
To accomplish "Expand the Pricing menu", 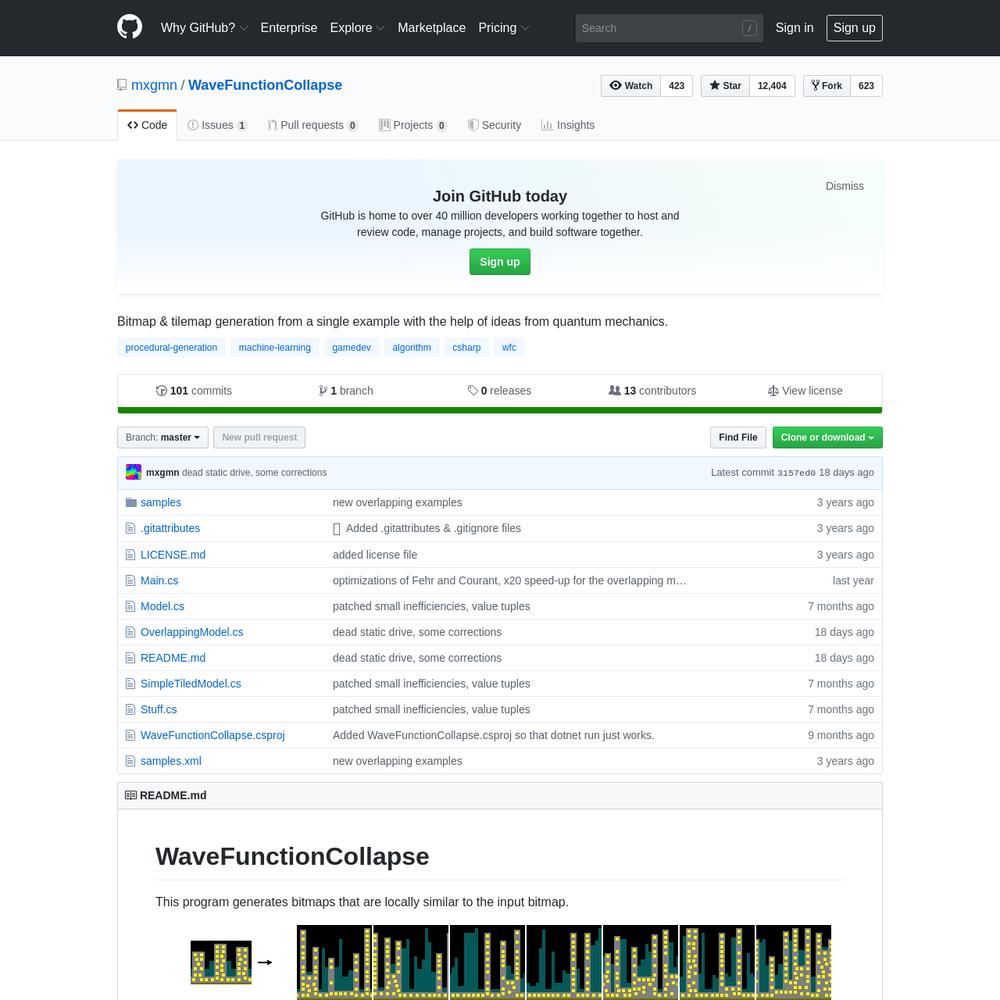I will [x=504, y=28].
